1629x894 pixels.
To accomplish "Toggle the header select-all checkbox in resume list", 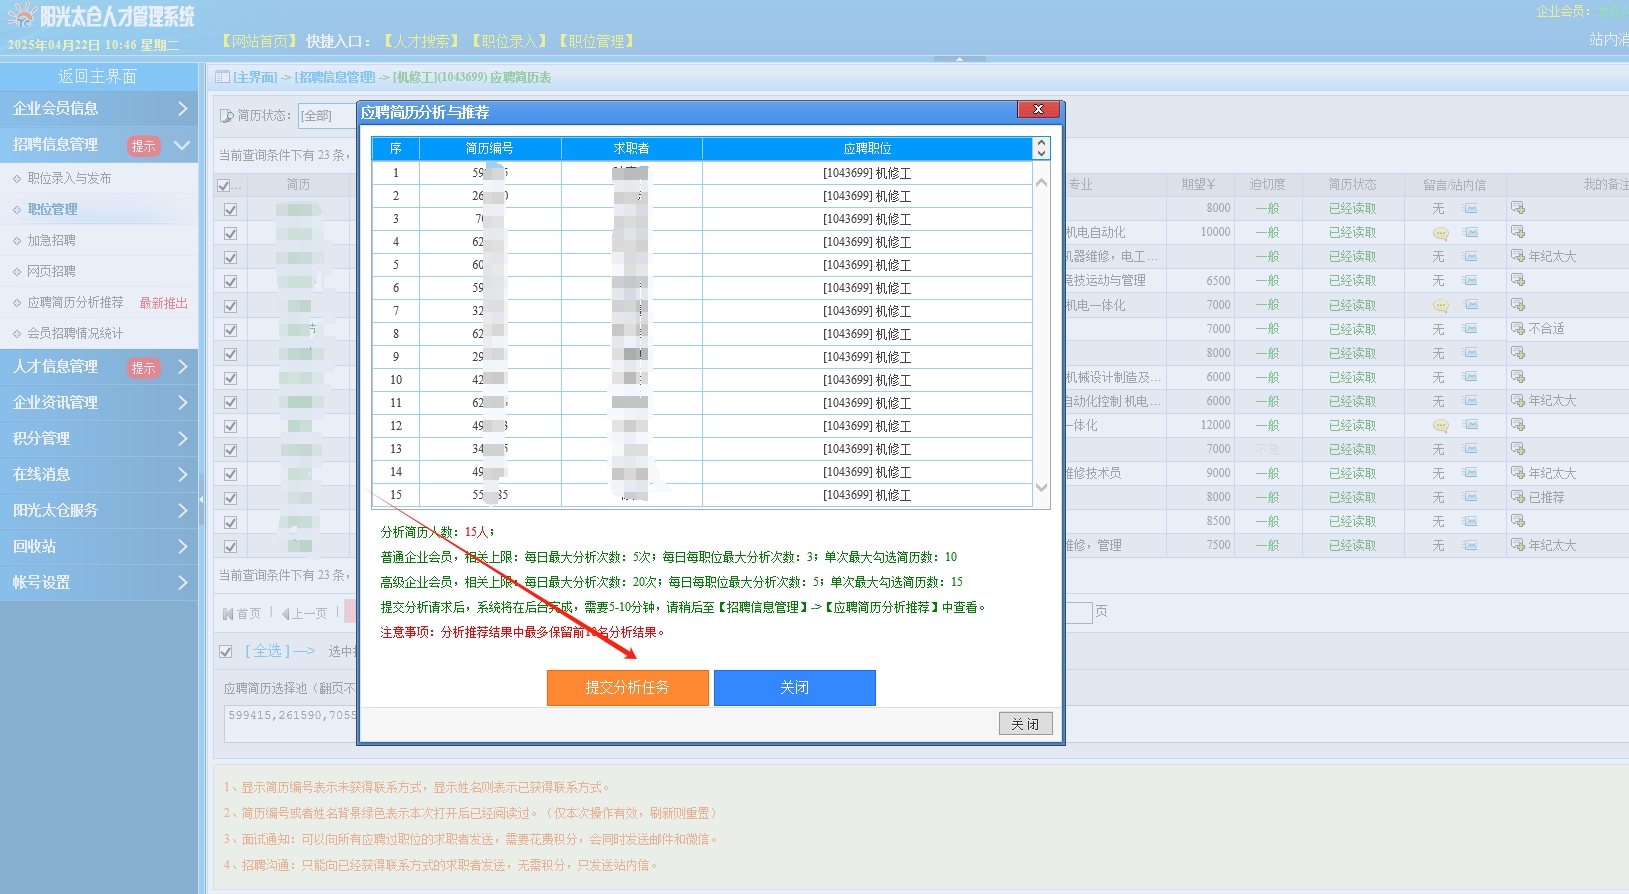I will 224,185.
